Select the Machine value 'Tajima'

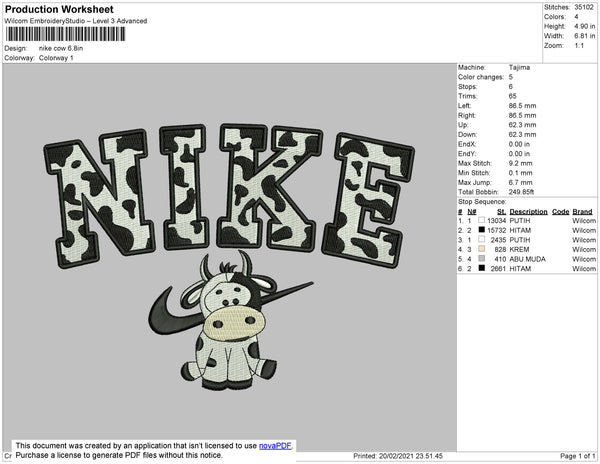point(519,67)
